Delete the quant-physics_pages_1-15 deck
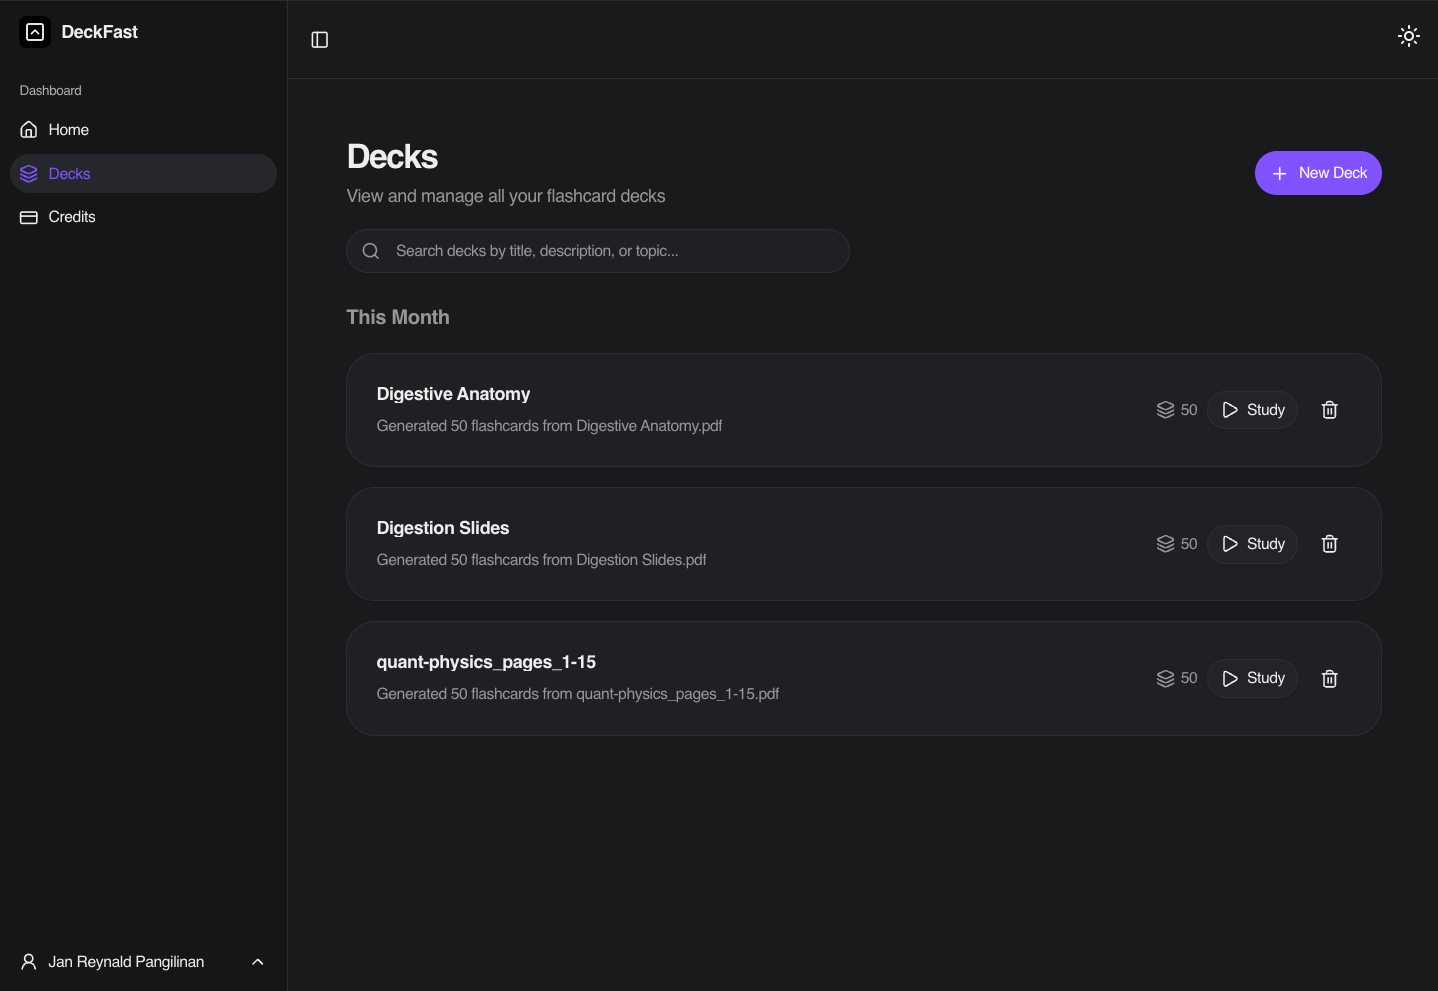This screenshot has height=991, width=1438. pyautogui.click(x=1329, y=678)
